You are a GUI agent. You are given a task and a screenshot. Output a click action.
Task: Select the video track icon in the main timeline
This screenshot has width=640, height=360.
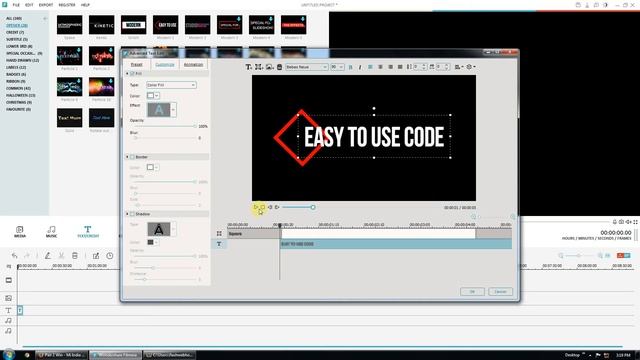click(x=9, y=280)
